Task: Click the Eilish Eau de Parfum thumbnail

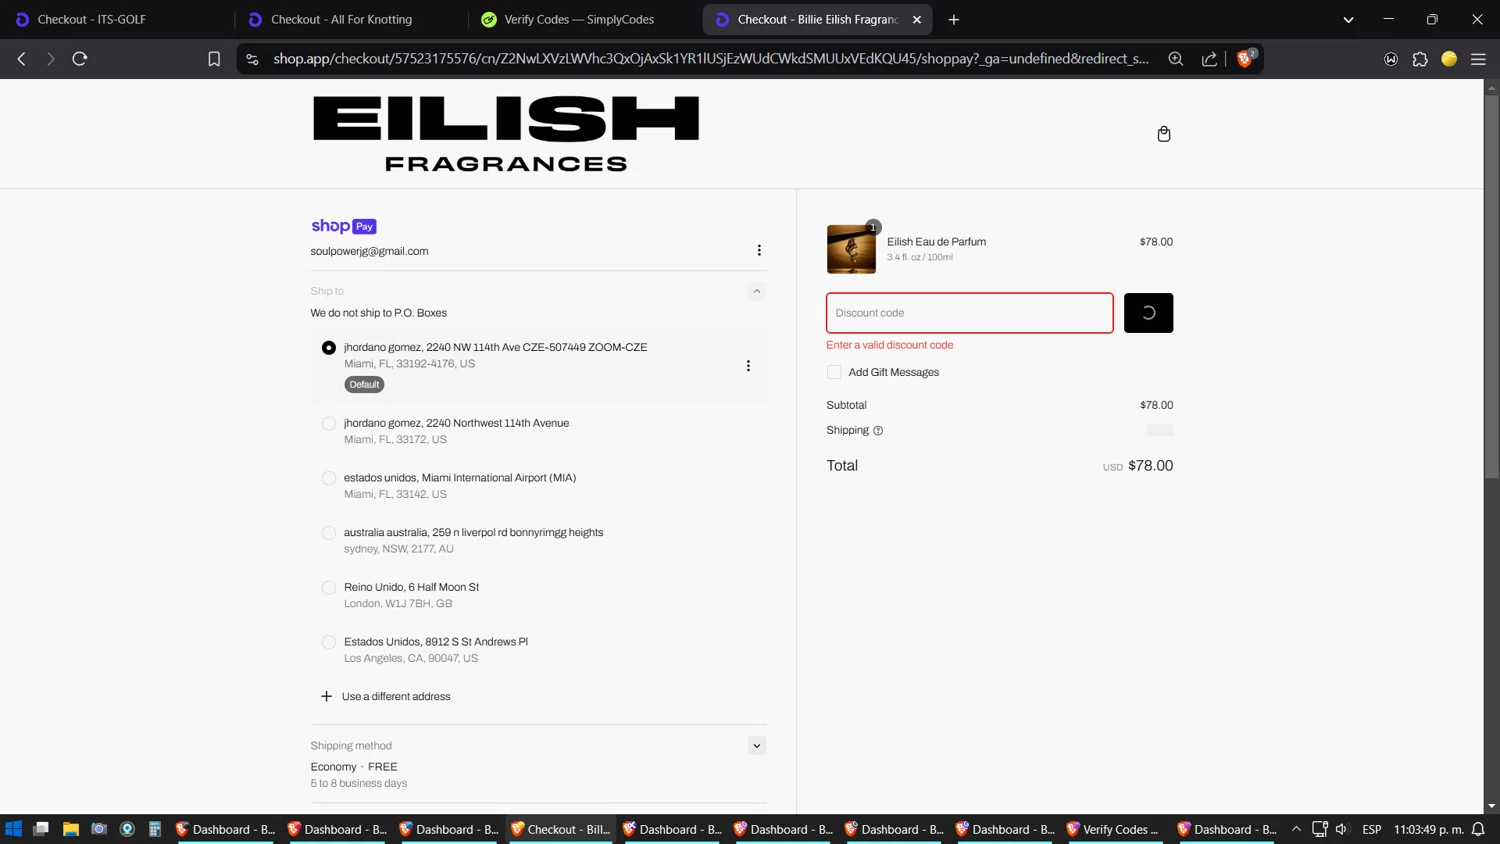Action: pos(851,249)
